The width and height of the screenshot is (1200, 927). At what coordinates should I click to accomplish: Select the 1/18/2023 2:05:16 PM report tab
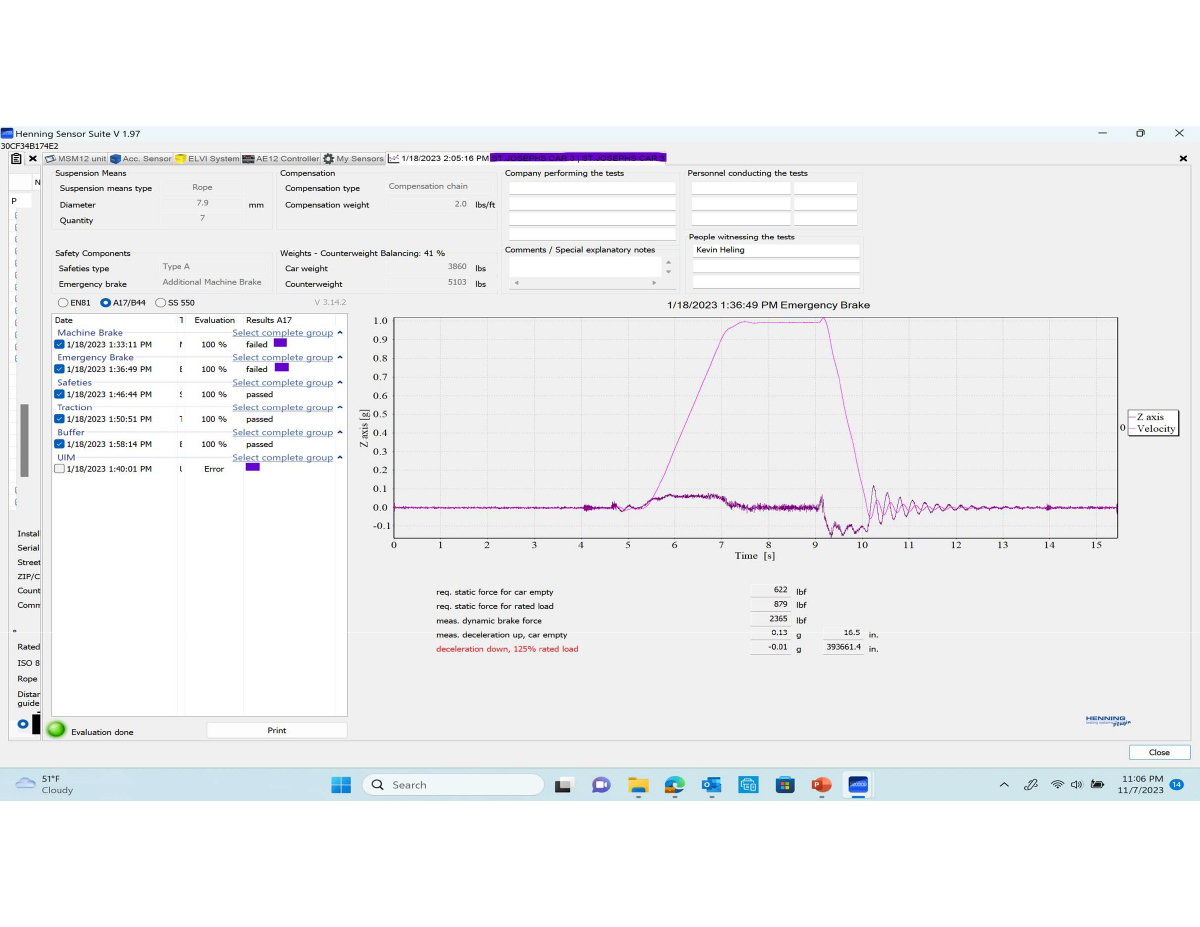click(x=438, y=158)
